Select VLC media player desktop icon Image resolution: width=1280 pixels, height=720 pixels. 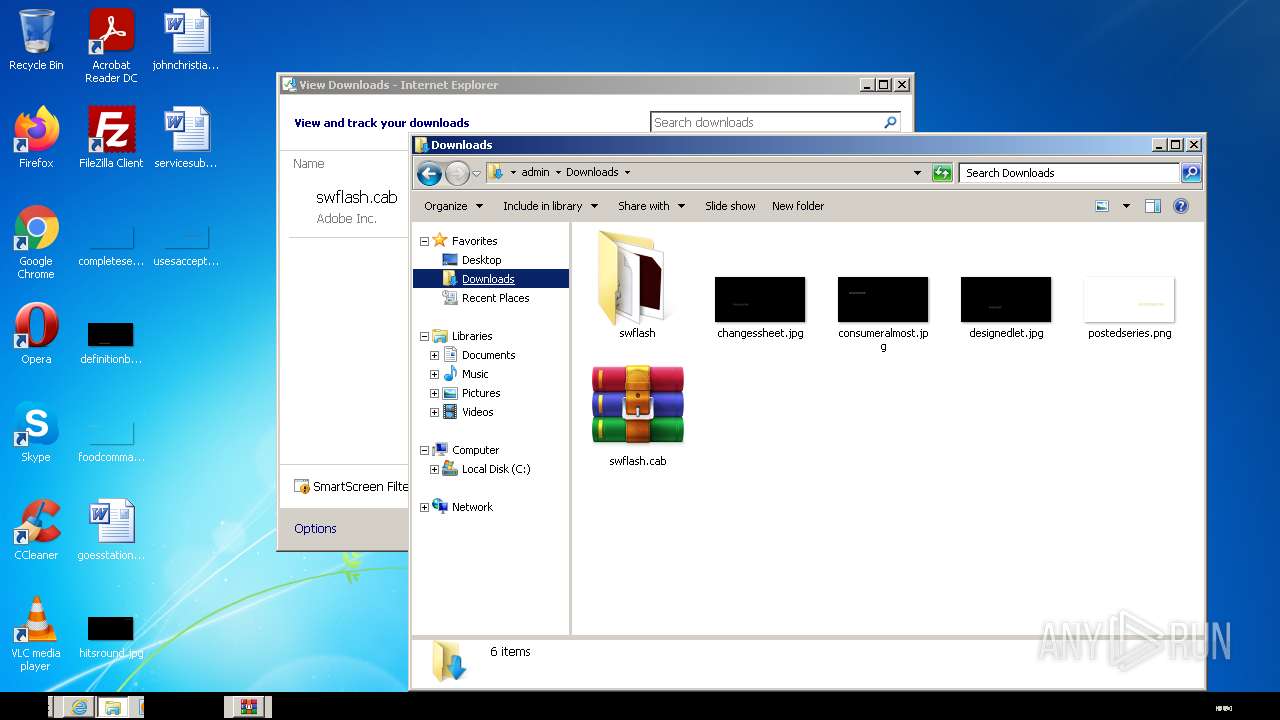click(x=36, y=634)
